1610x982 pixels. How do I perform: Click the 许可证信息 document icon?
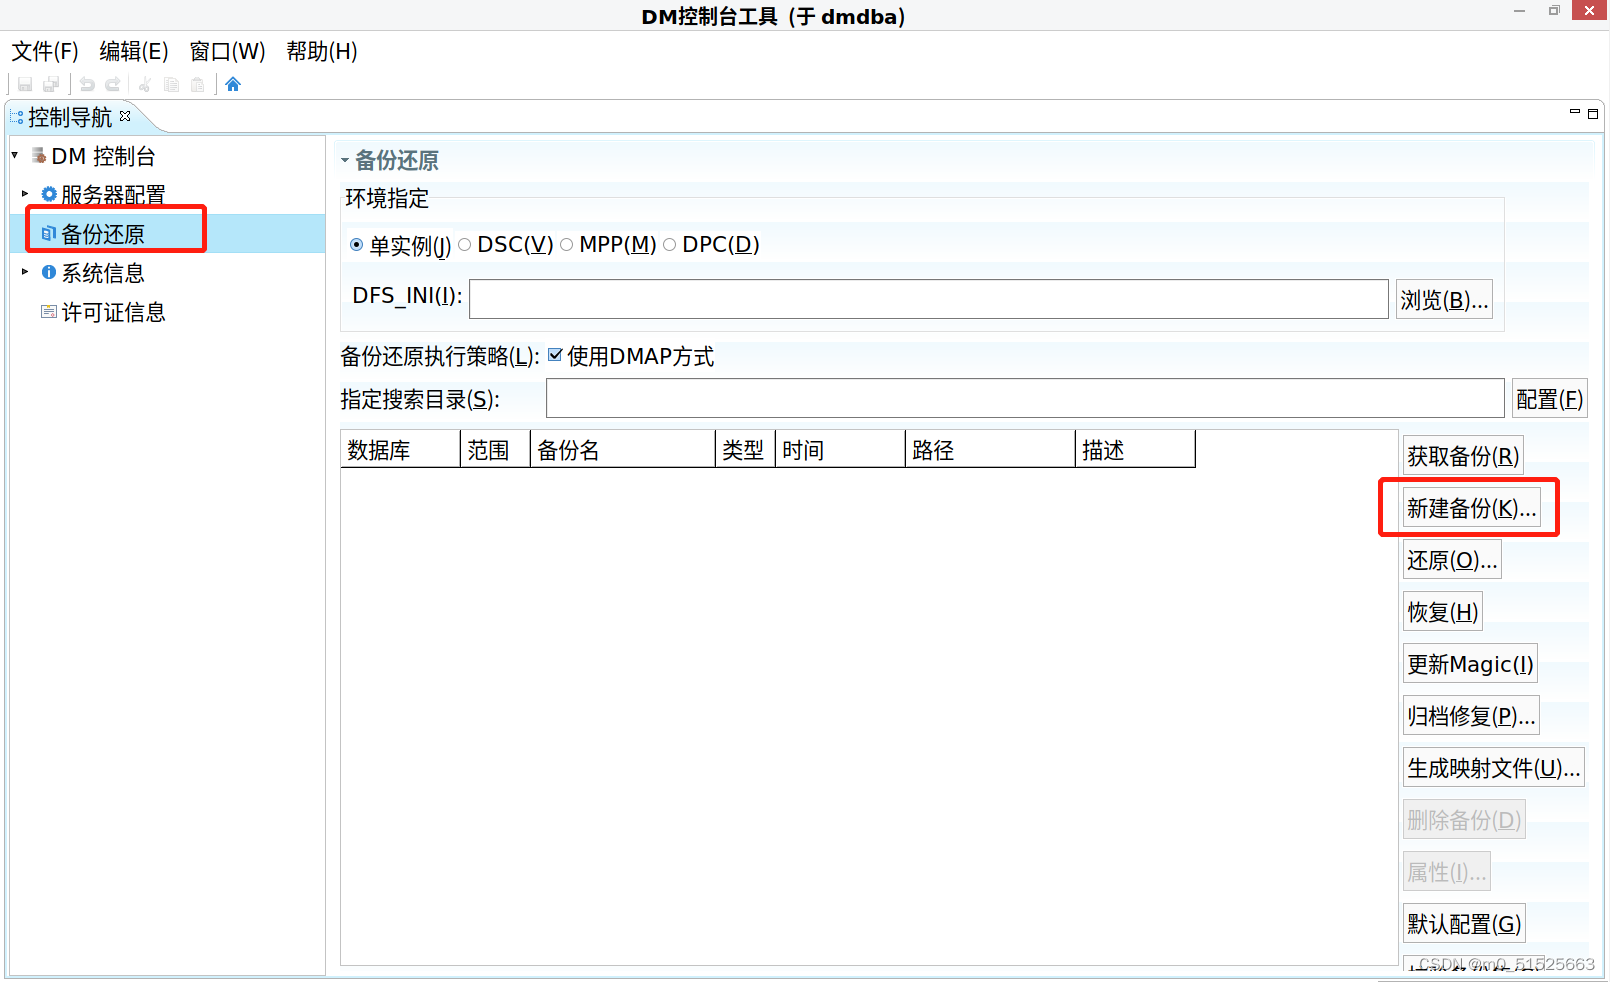(49, 312)
